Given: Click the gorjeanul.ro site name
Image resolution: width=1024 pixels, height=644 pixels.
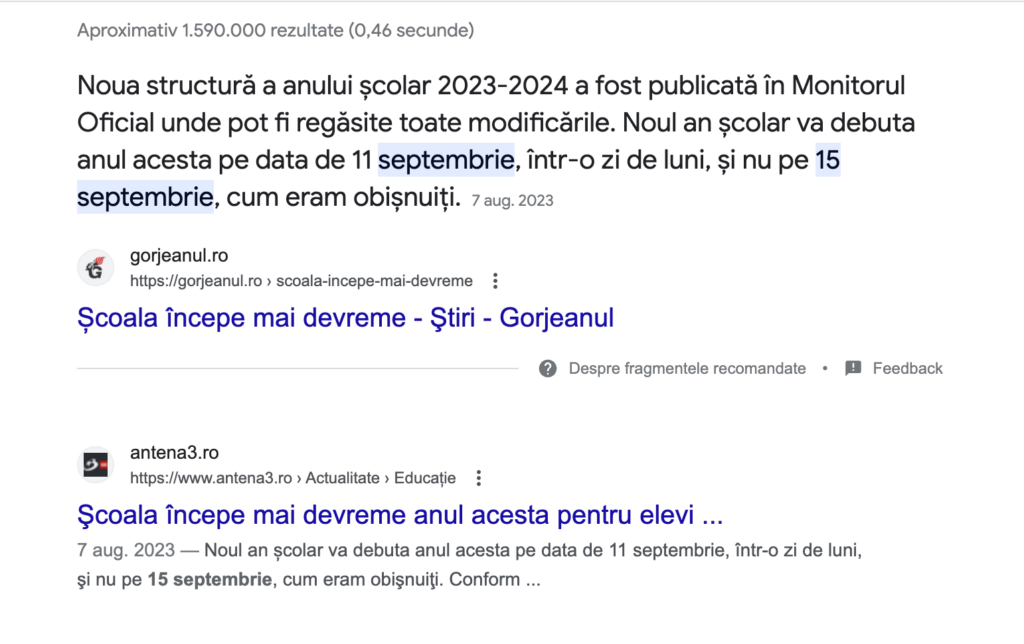Looking at the screenshot, I should point(179,256).
